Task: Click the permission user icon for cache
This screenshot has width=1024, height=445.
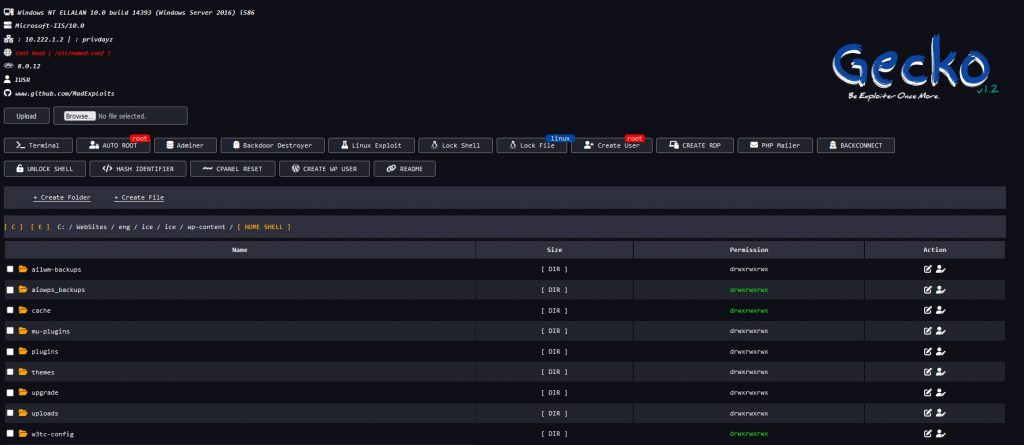Action: (941, 310)
